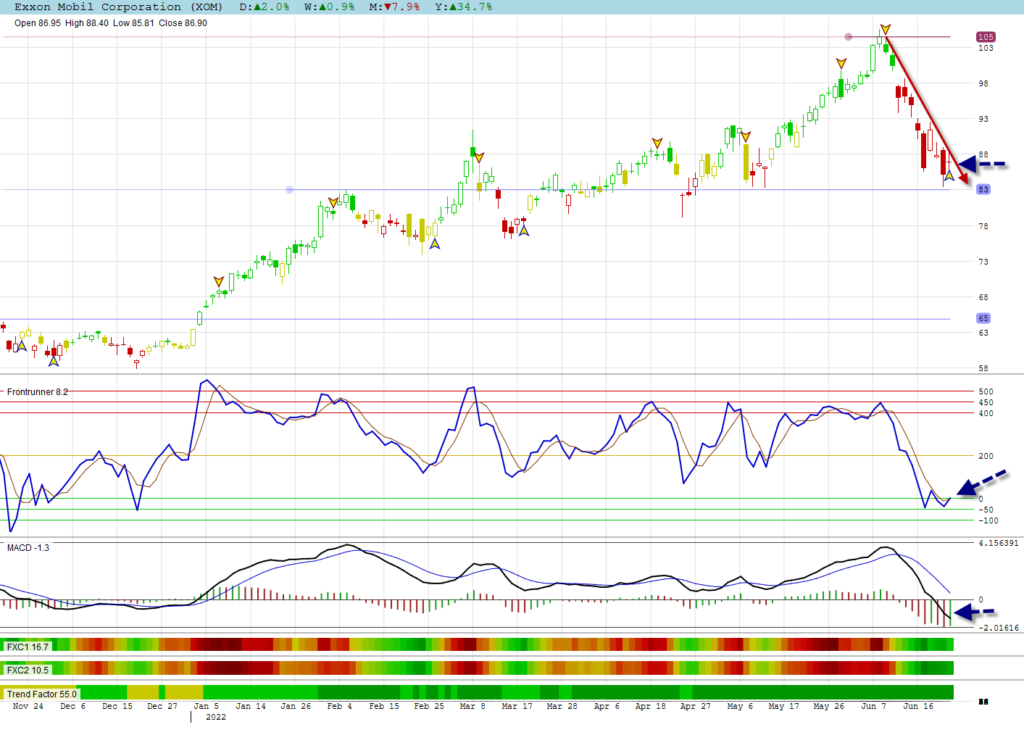This screenshot has height=735, width=1024.
Task: Click the Jan 5 date on the time axis
Action: click(x=206, y=706)
